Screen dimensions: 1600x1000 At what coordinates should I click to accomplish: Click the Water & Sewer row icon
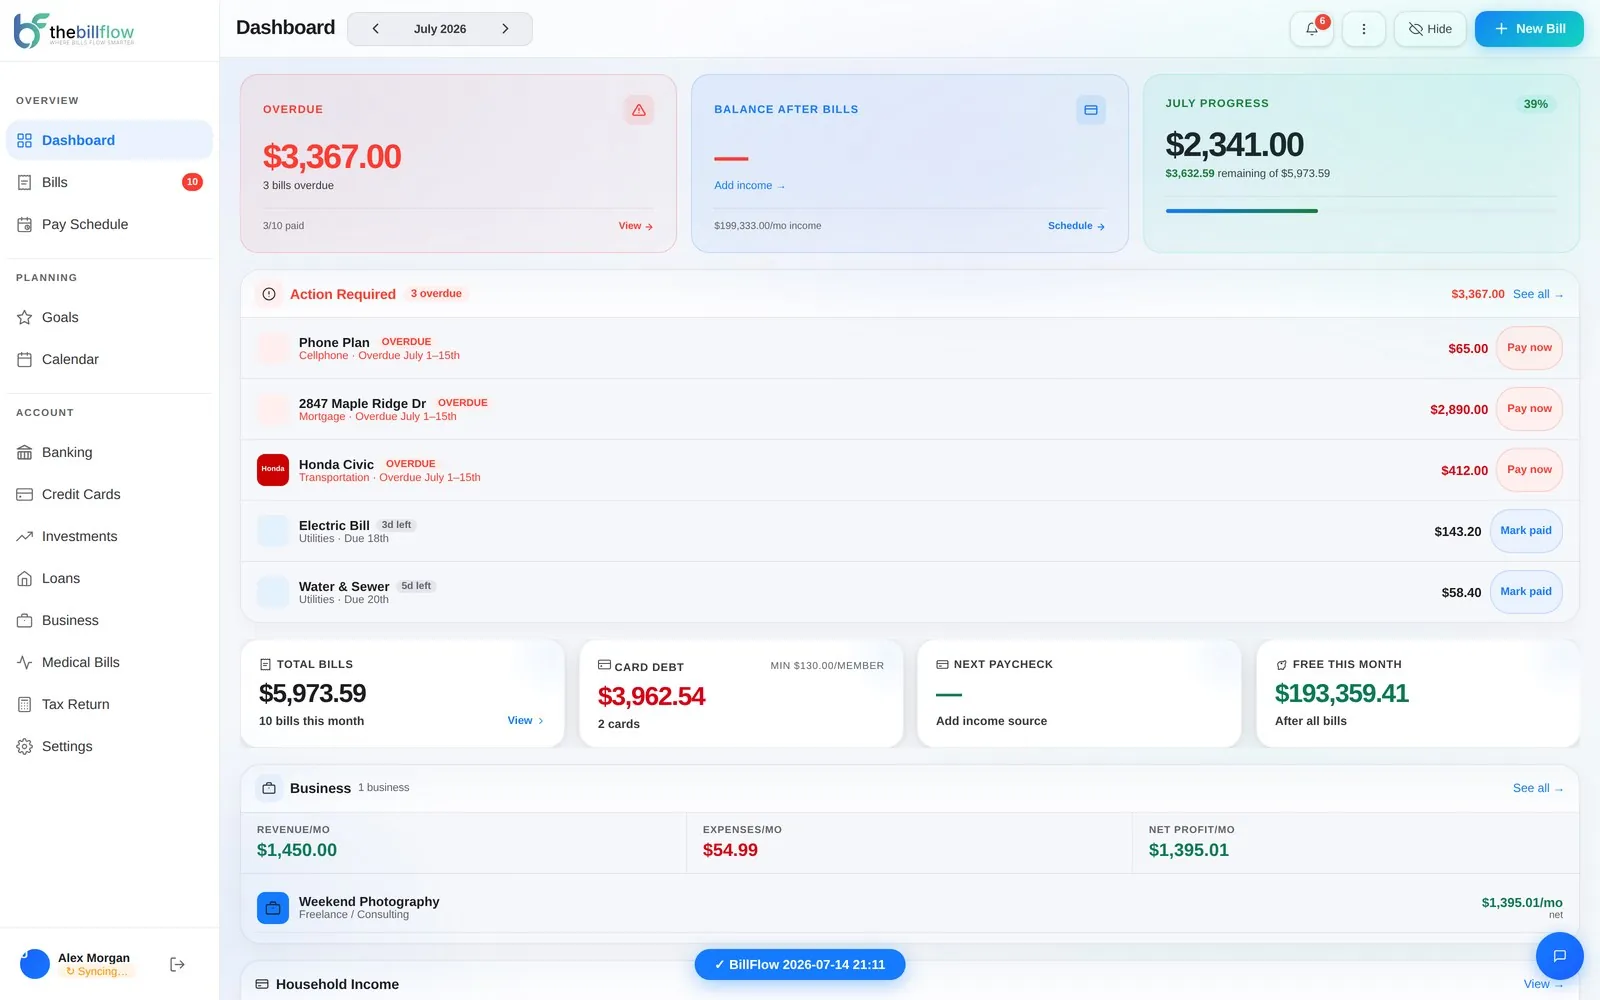(273, 592)
